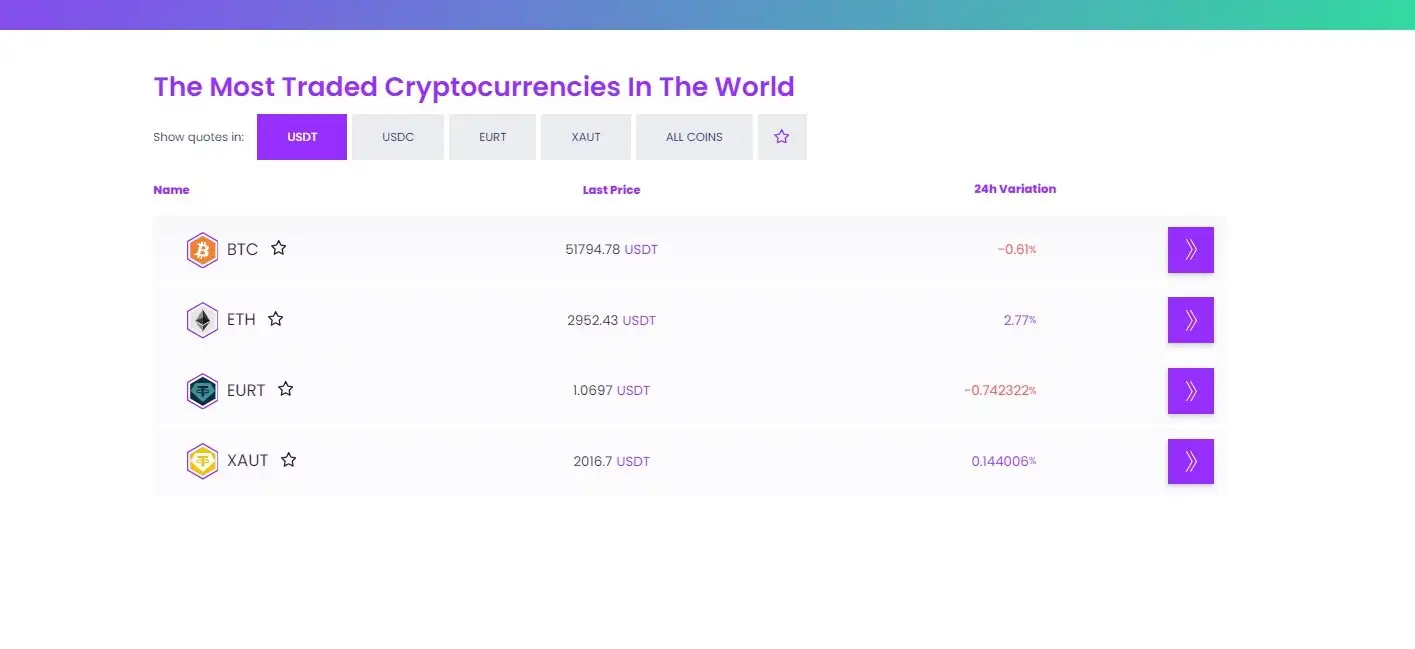This screenshot has height=649, width=1415.
Task: Click the 24h Variation column header
Action: coord(1014,189)
